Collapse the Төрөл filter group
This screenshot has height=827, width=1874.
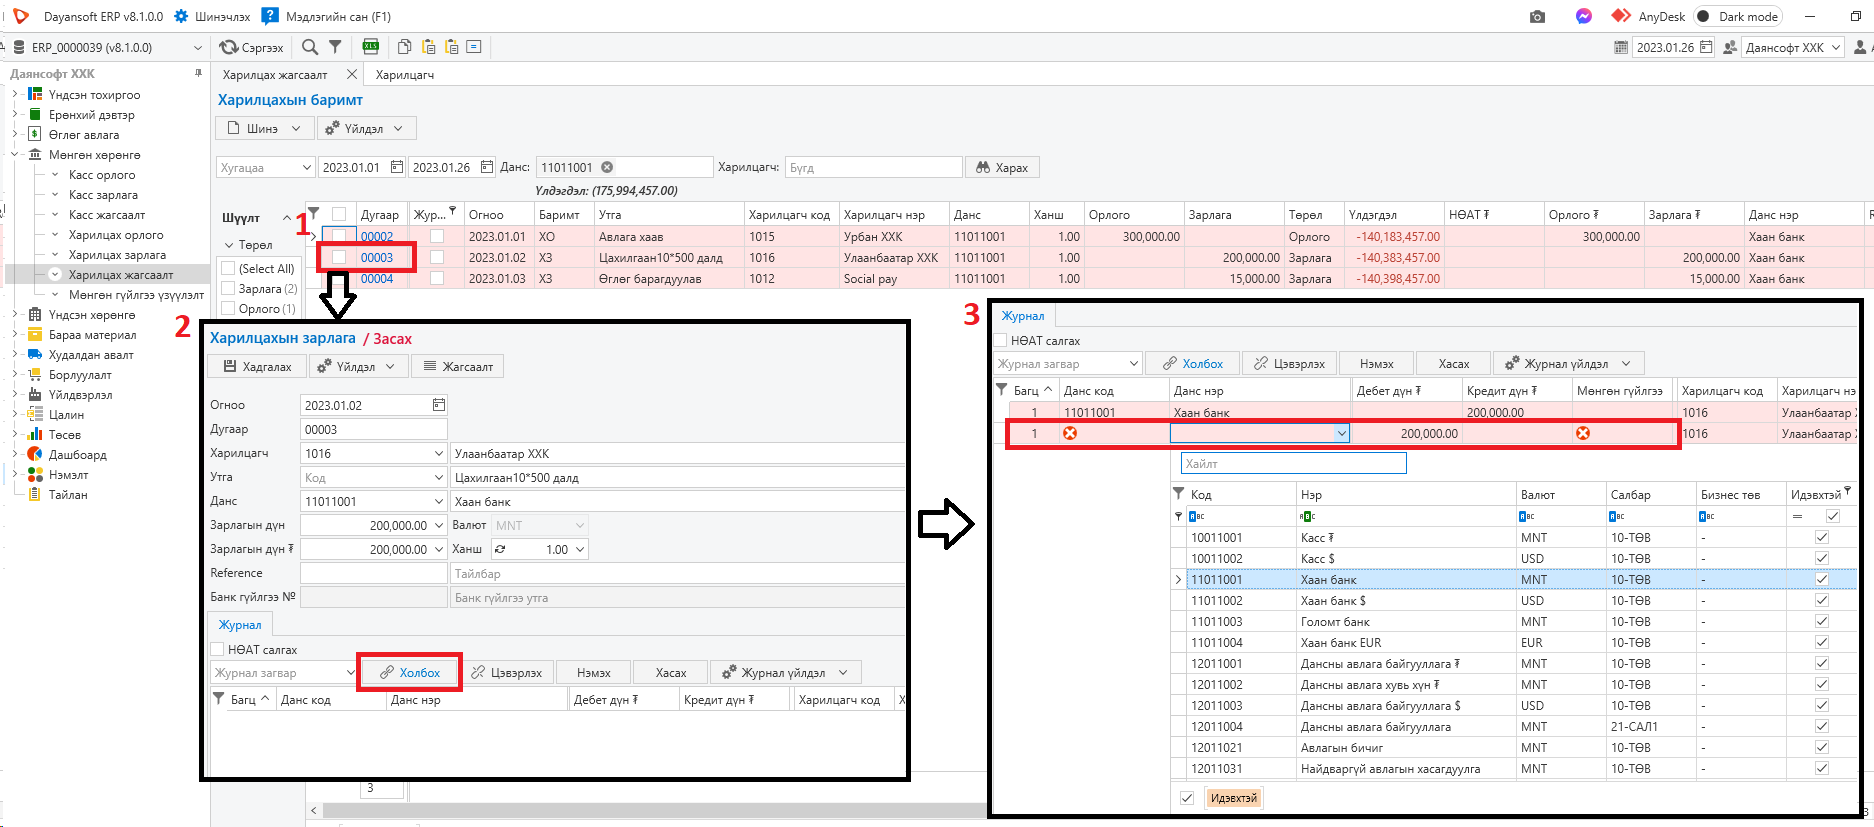229,244
